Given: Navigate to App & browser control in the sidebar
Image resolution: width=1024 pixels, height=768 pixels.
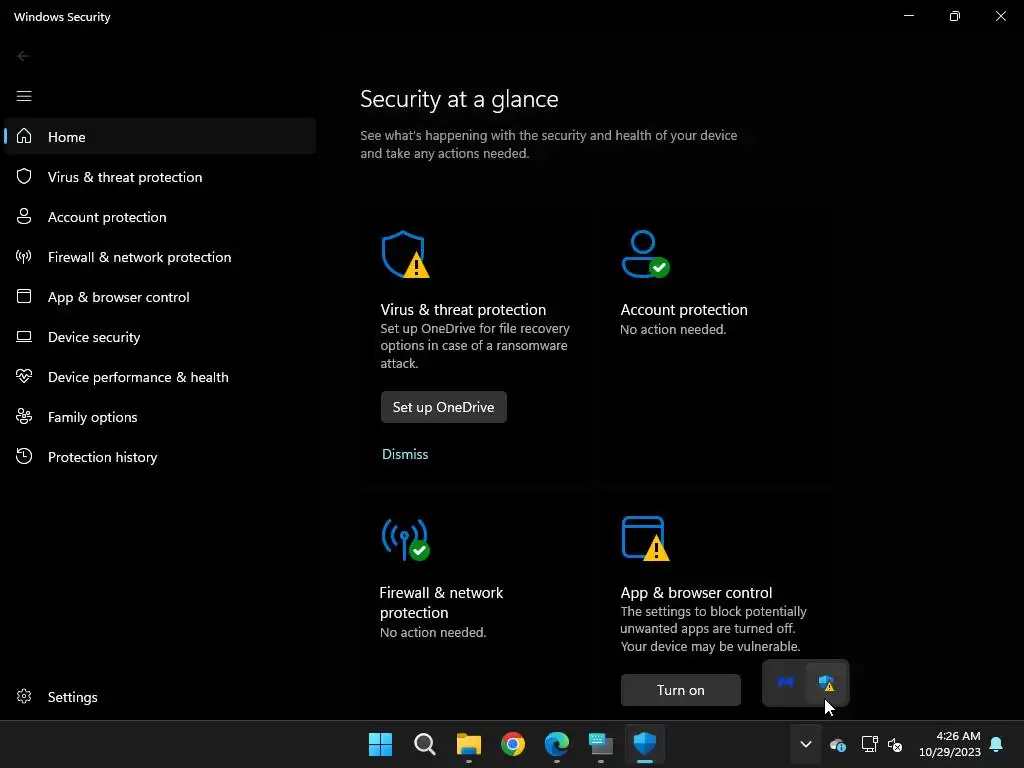Looking at the screenshot, I should (160, 296).
